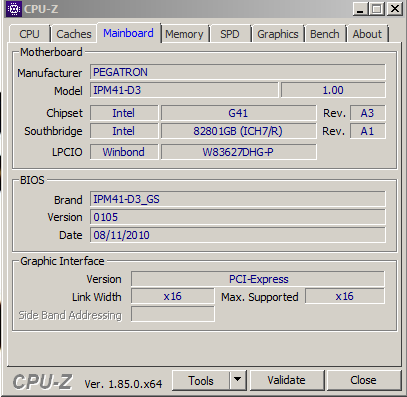407x397 pixels.
Task: Select the W83627DHG-P LPCIO value
Action: pyautogui.click(x=239, y=152)
